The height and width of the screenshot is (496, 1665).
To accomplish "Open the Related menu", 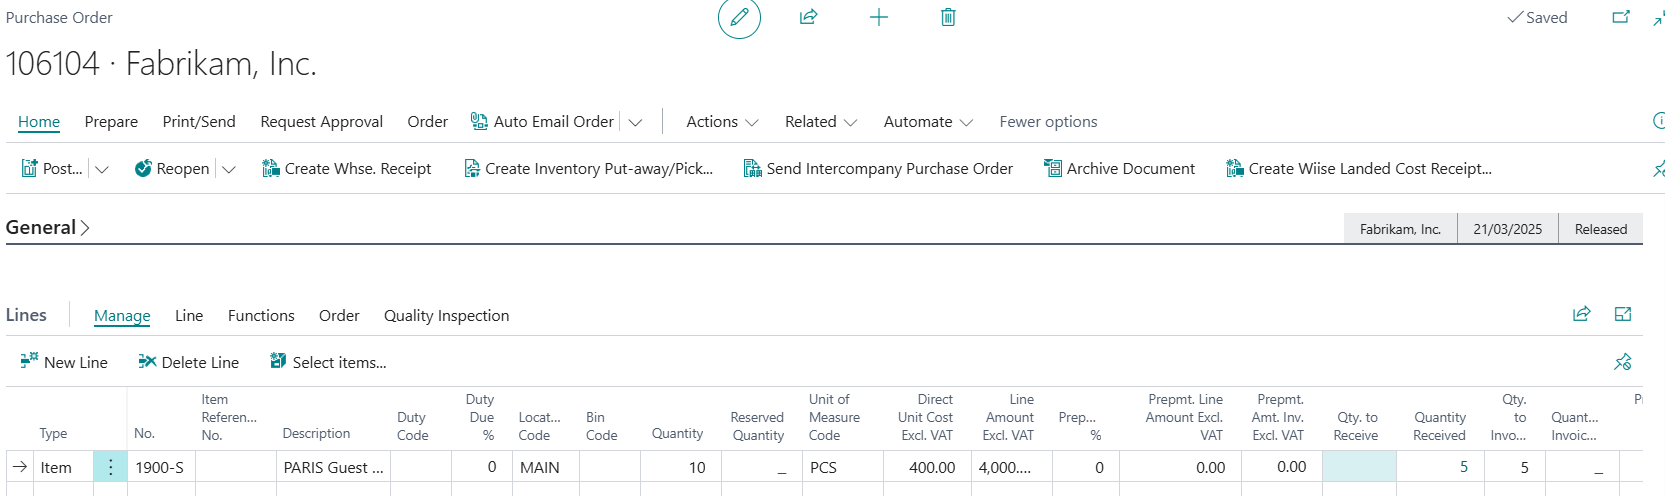I will click(x=821, y=122).
